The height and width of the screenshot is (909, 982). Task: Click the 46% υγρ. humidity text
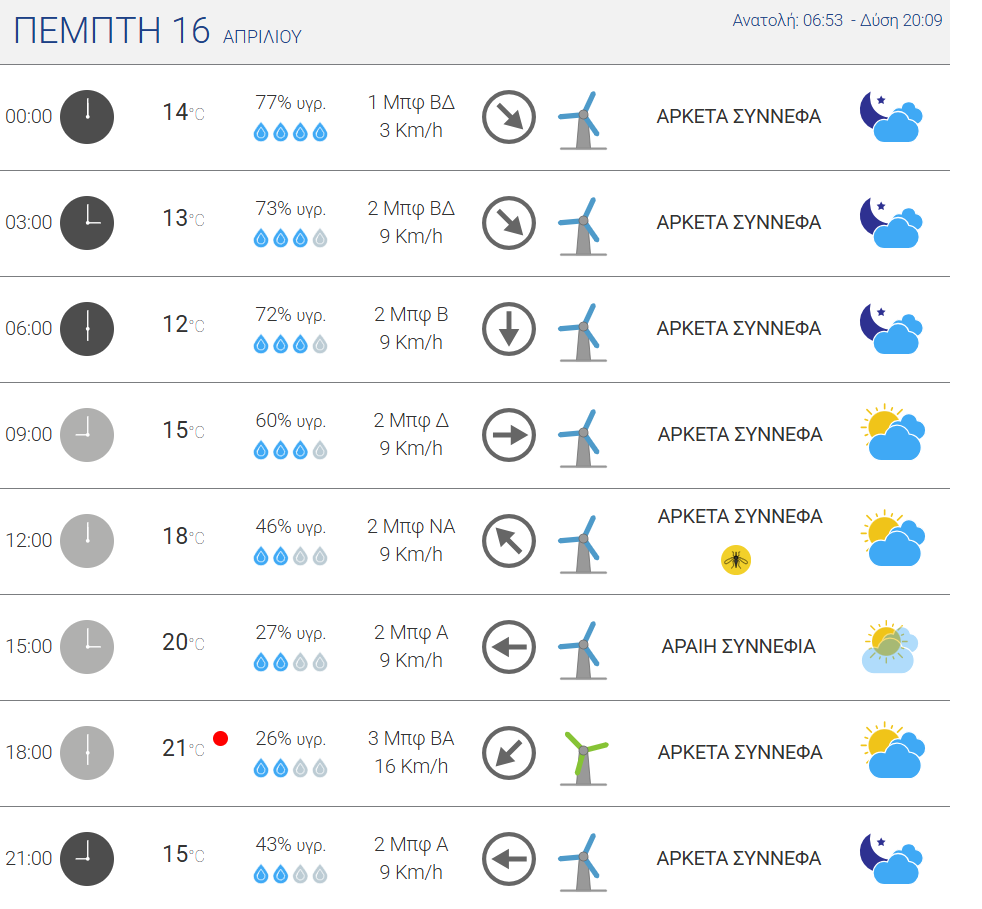291,527
